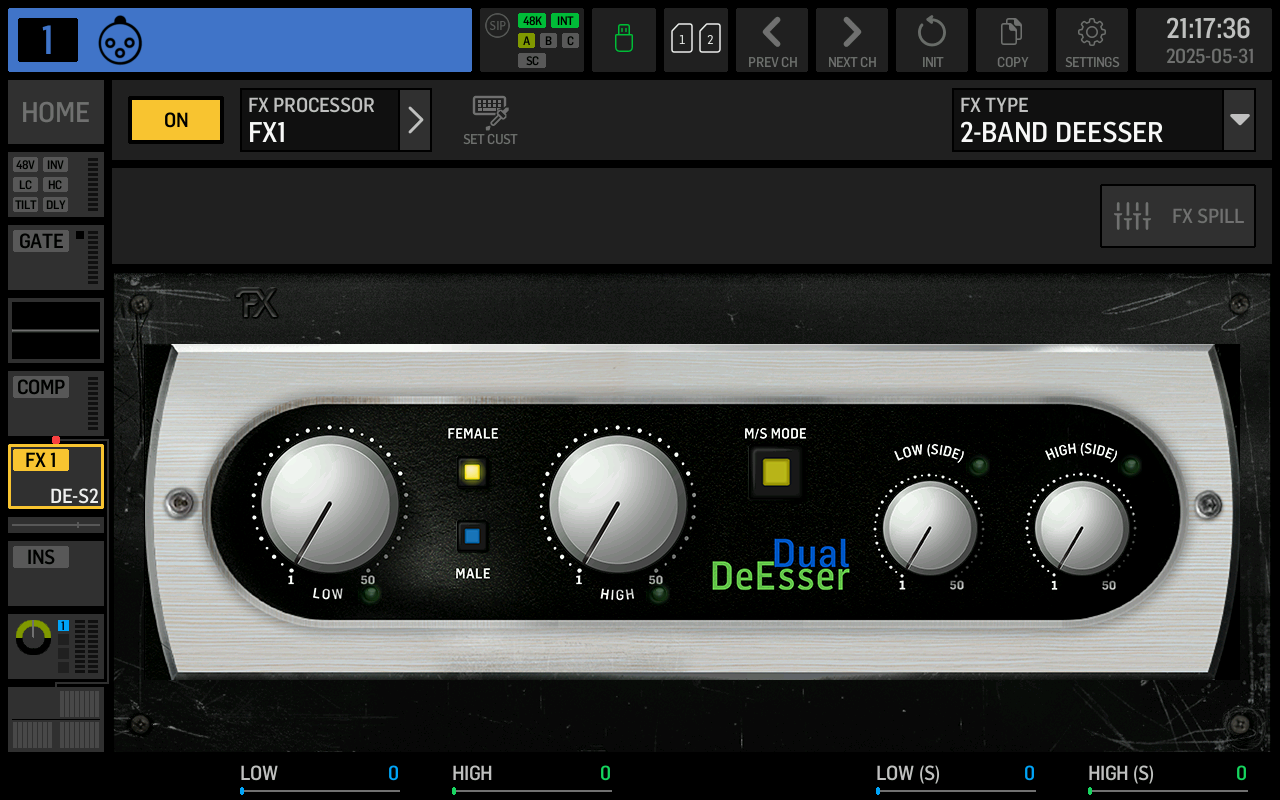Image resolution: width=1280 pixels, height=800 pixels.
Task: Open the GATE processing panel
Action: point(55,257)
